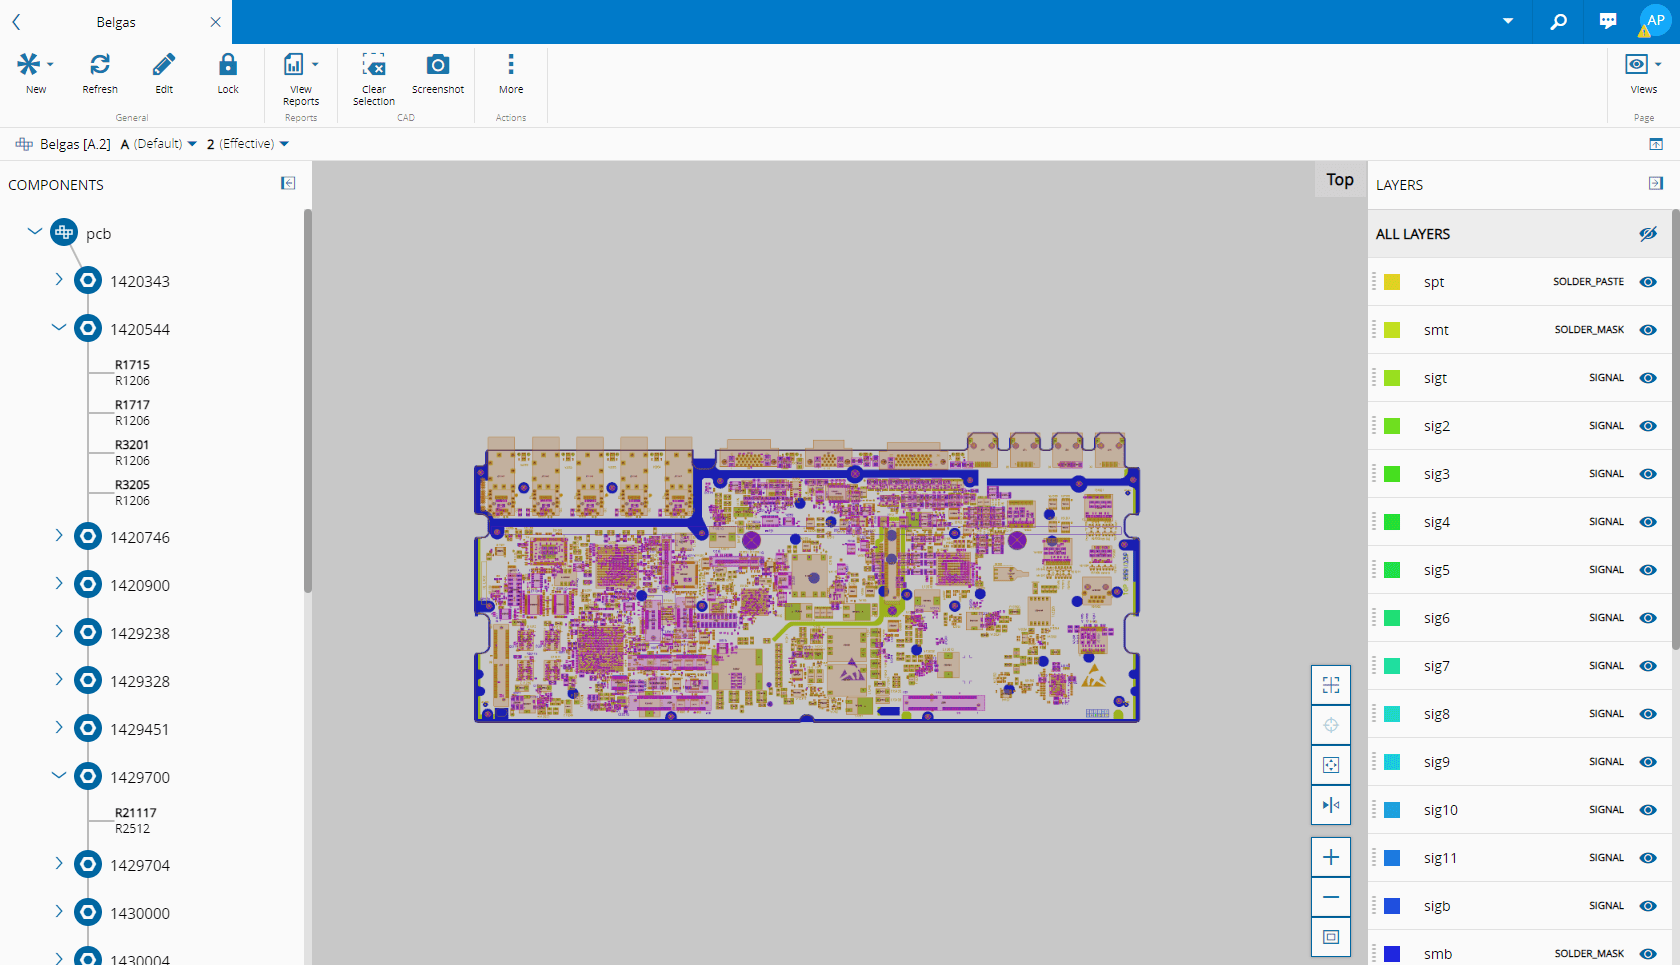Screen dimensions: 1680x965
Task: Expand the 1420343 component node
Action: click(x=59, y=280)
